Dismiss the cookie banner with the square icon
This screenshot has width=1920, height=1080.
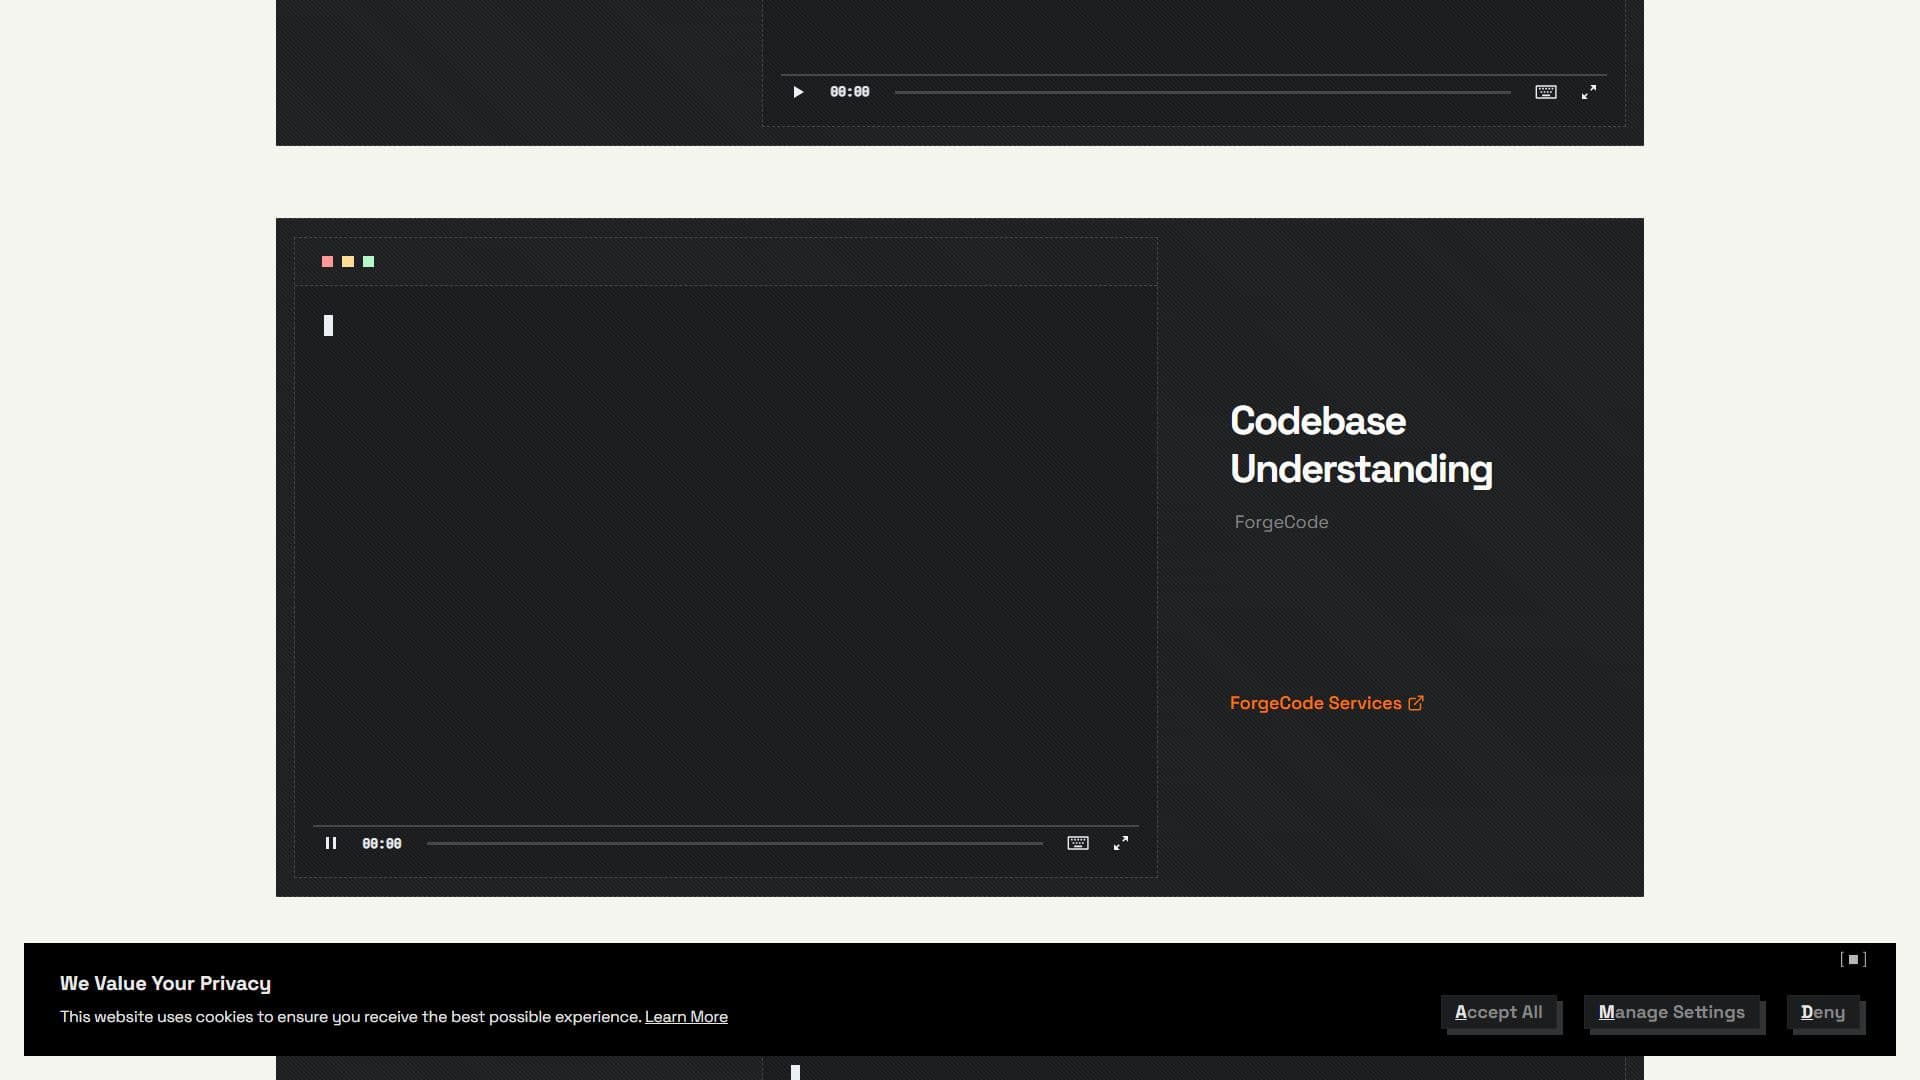(1853, 959)
